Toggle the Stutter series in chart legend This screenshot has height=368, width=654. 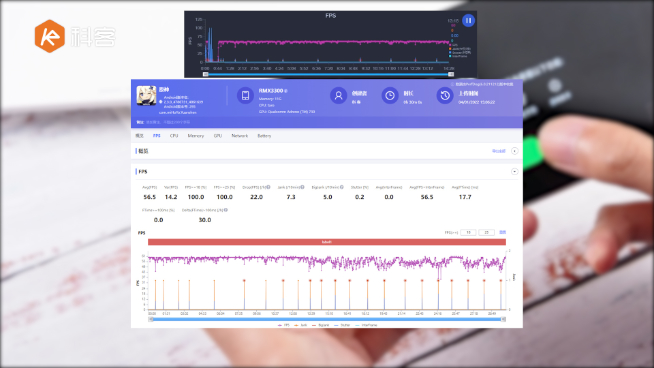342,325
